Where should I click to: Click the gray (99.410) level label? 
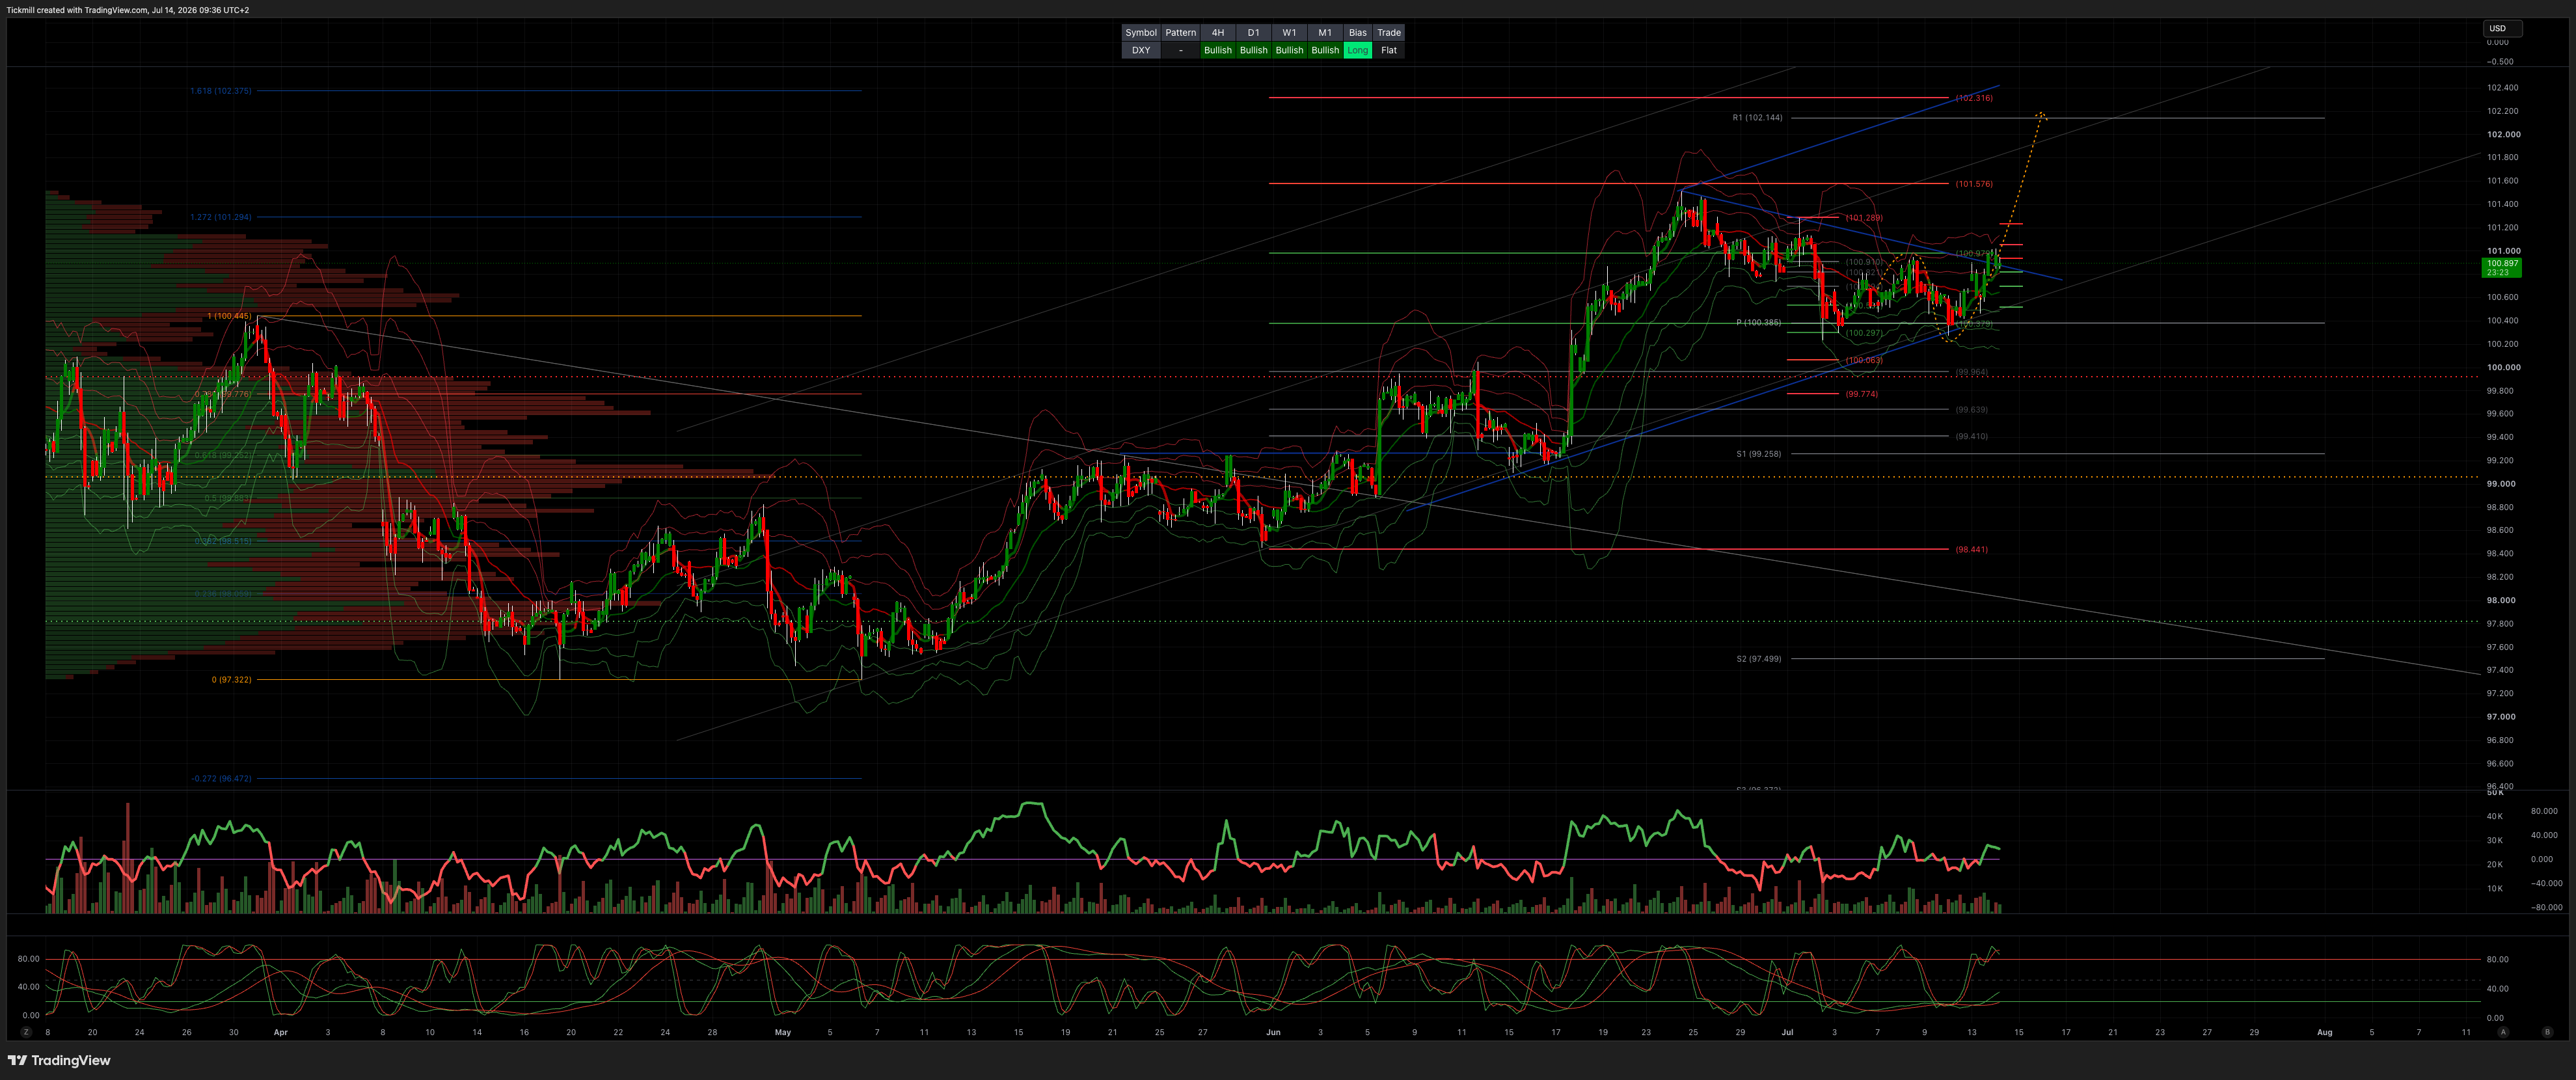click(x=1971, y=437)
